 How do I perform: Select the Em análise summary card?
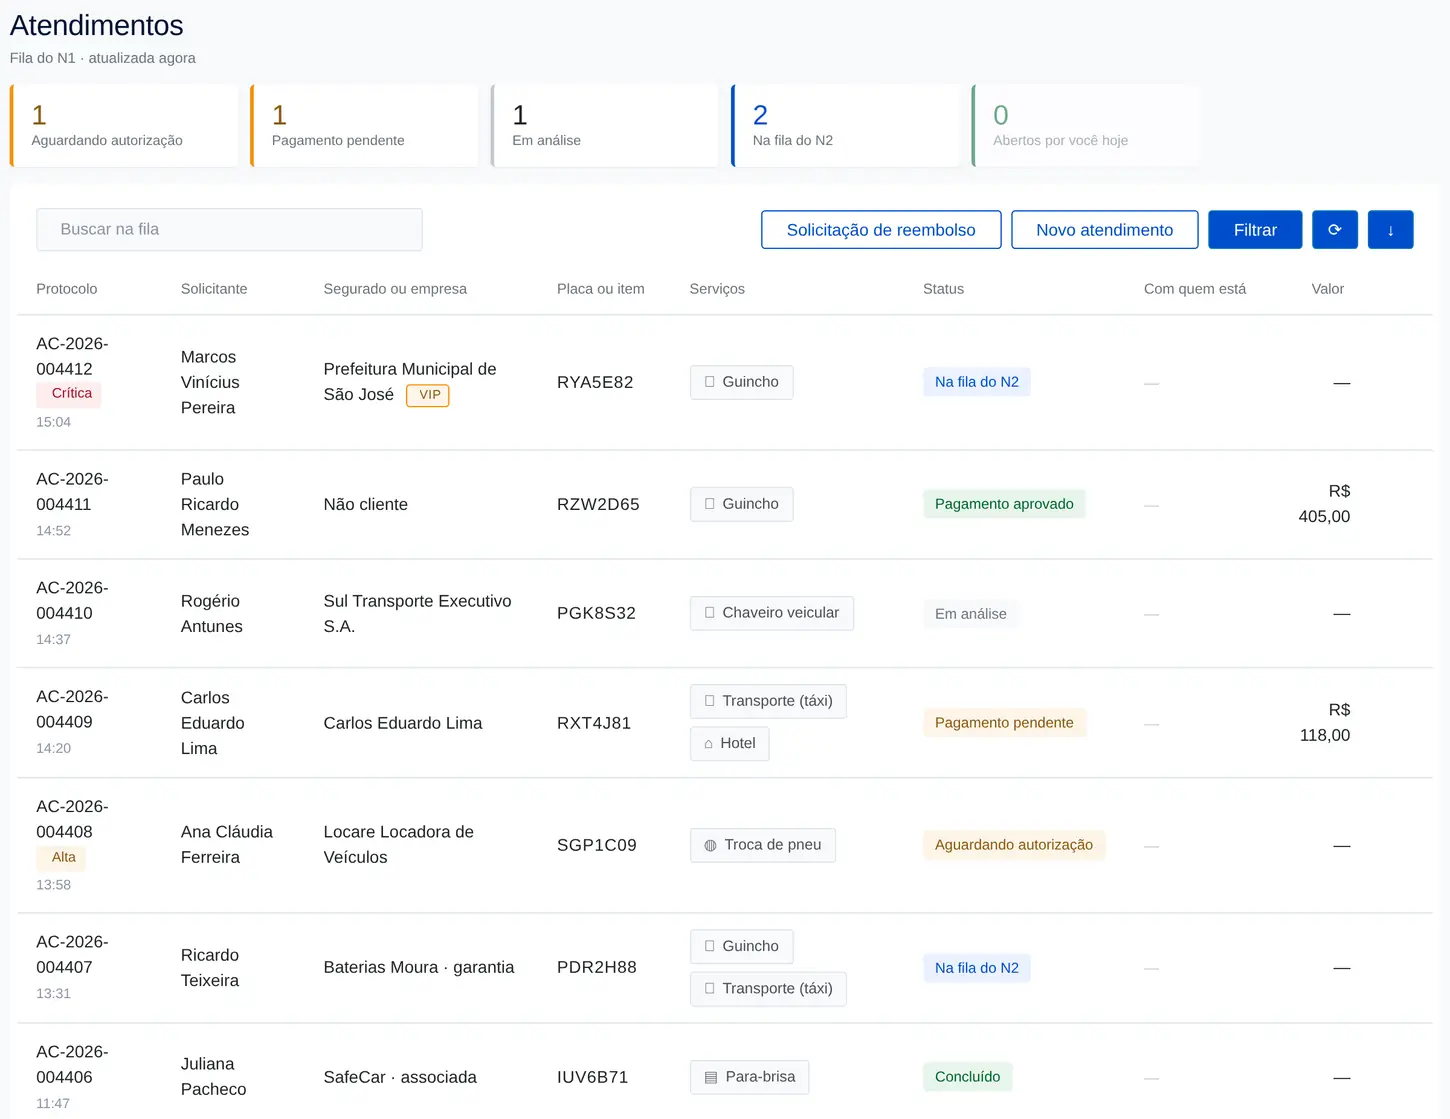(x=605, y=126)
